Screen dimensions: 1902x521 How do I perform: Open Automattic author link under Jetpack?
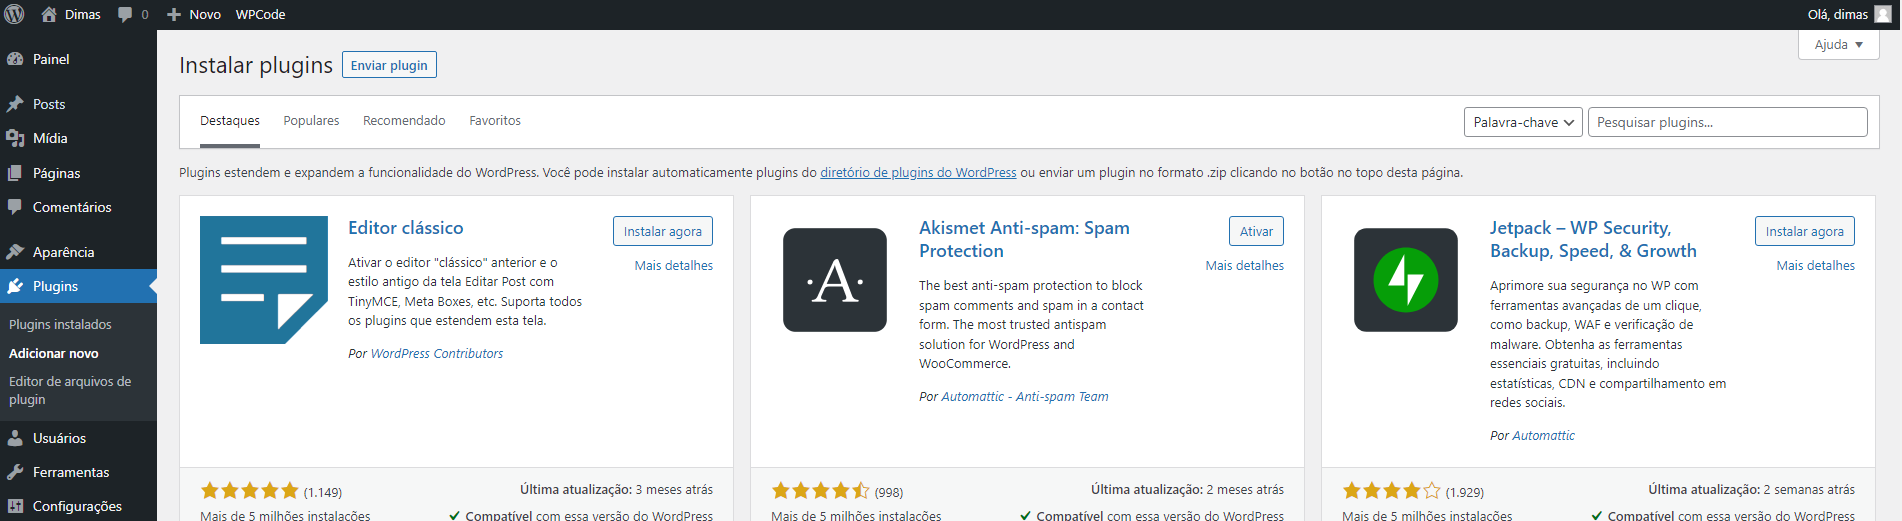[1543, 436]
